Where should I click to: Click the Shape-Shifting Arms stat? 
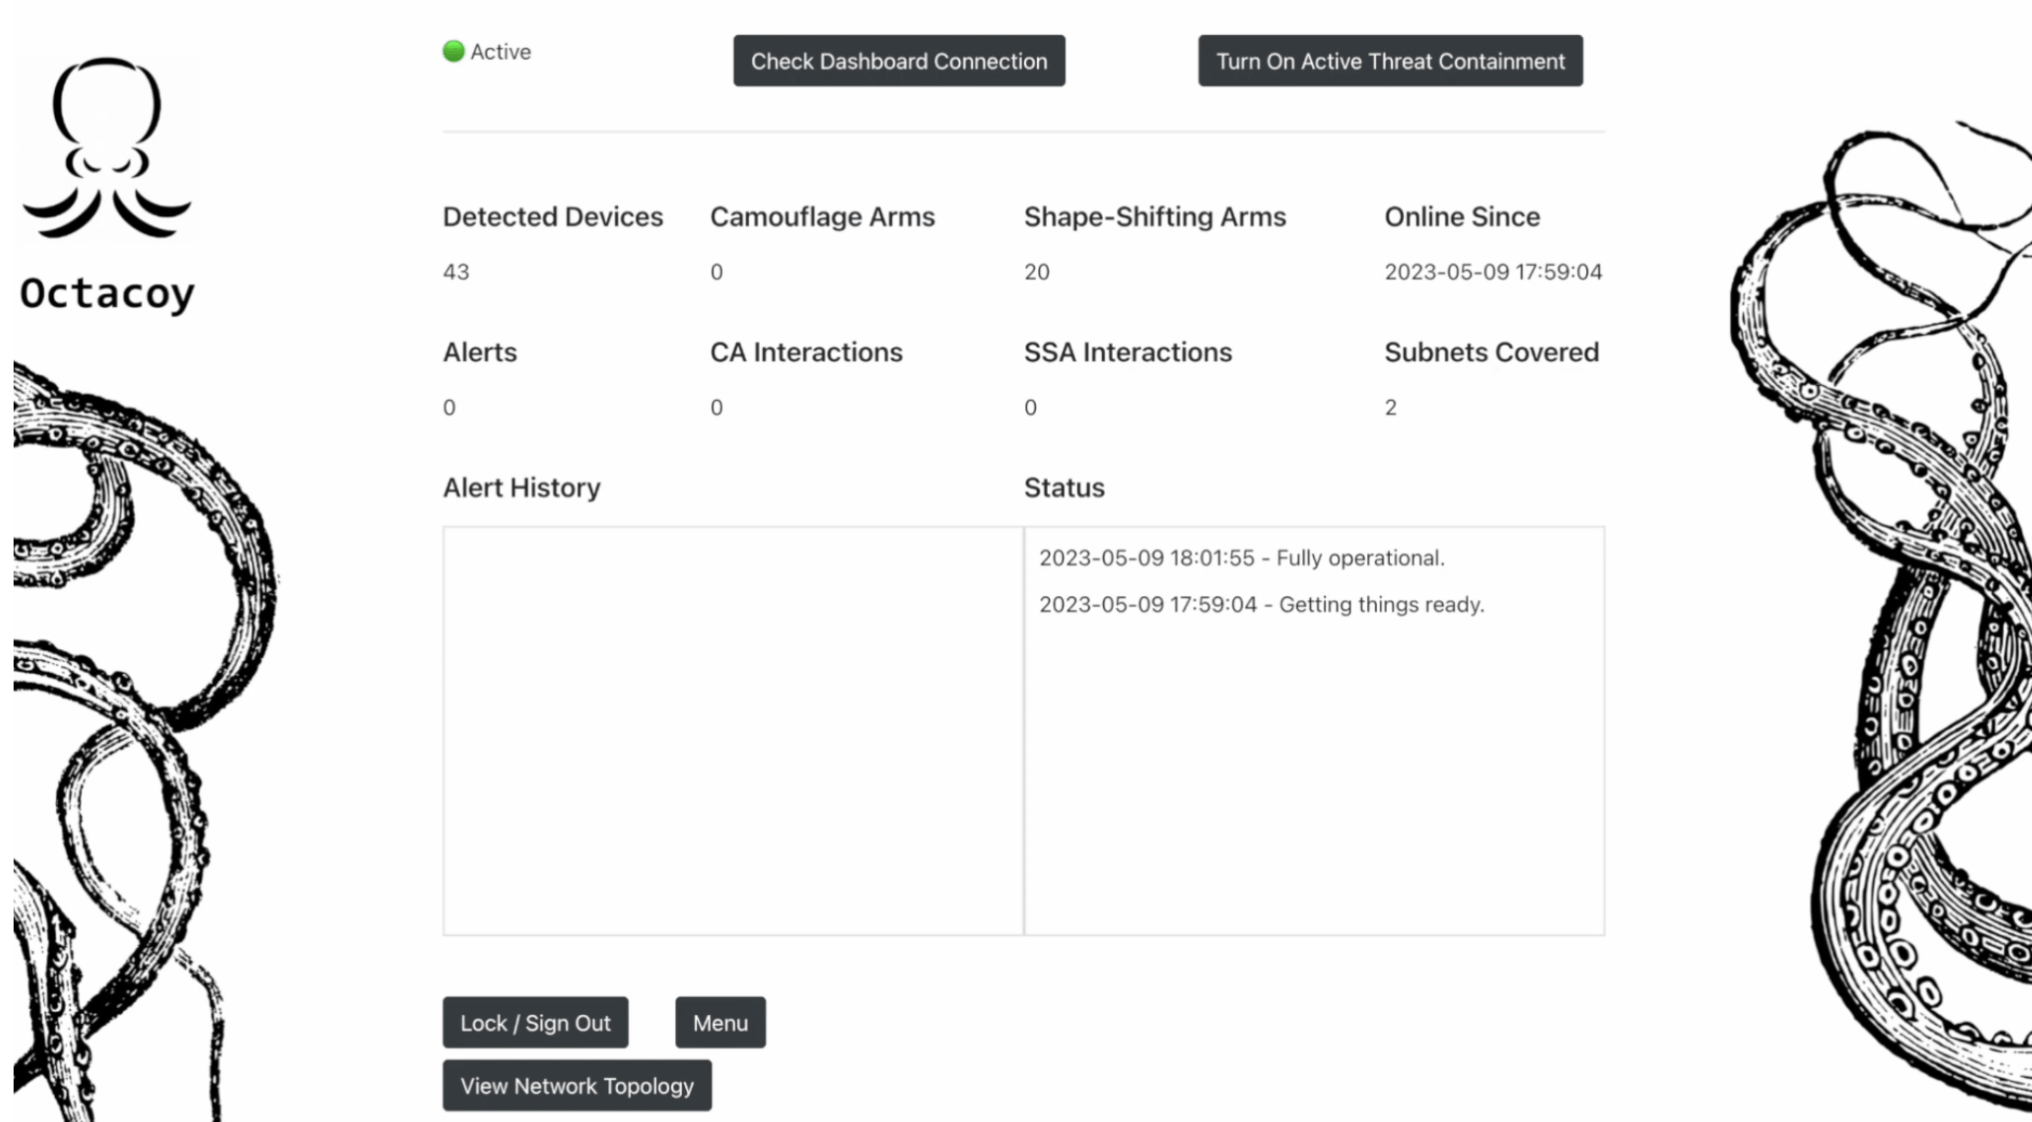tap(1155, 216)
